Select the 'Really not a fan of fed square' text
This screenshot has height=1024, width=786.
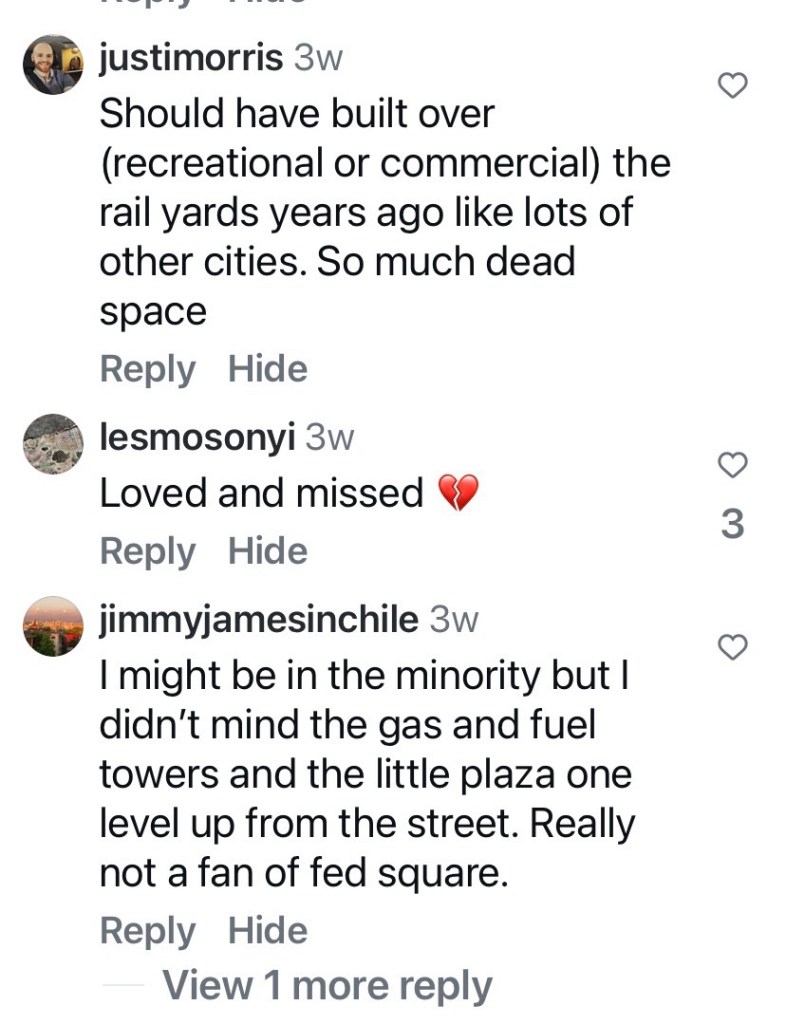pos(366,850)
